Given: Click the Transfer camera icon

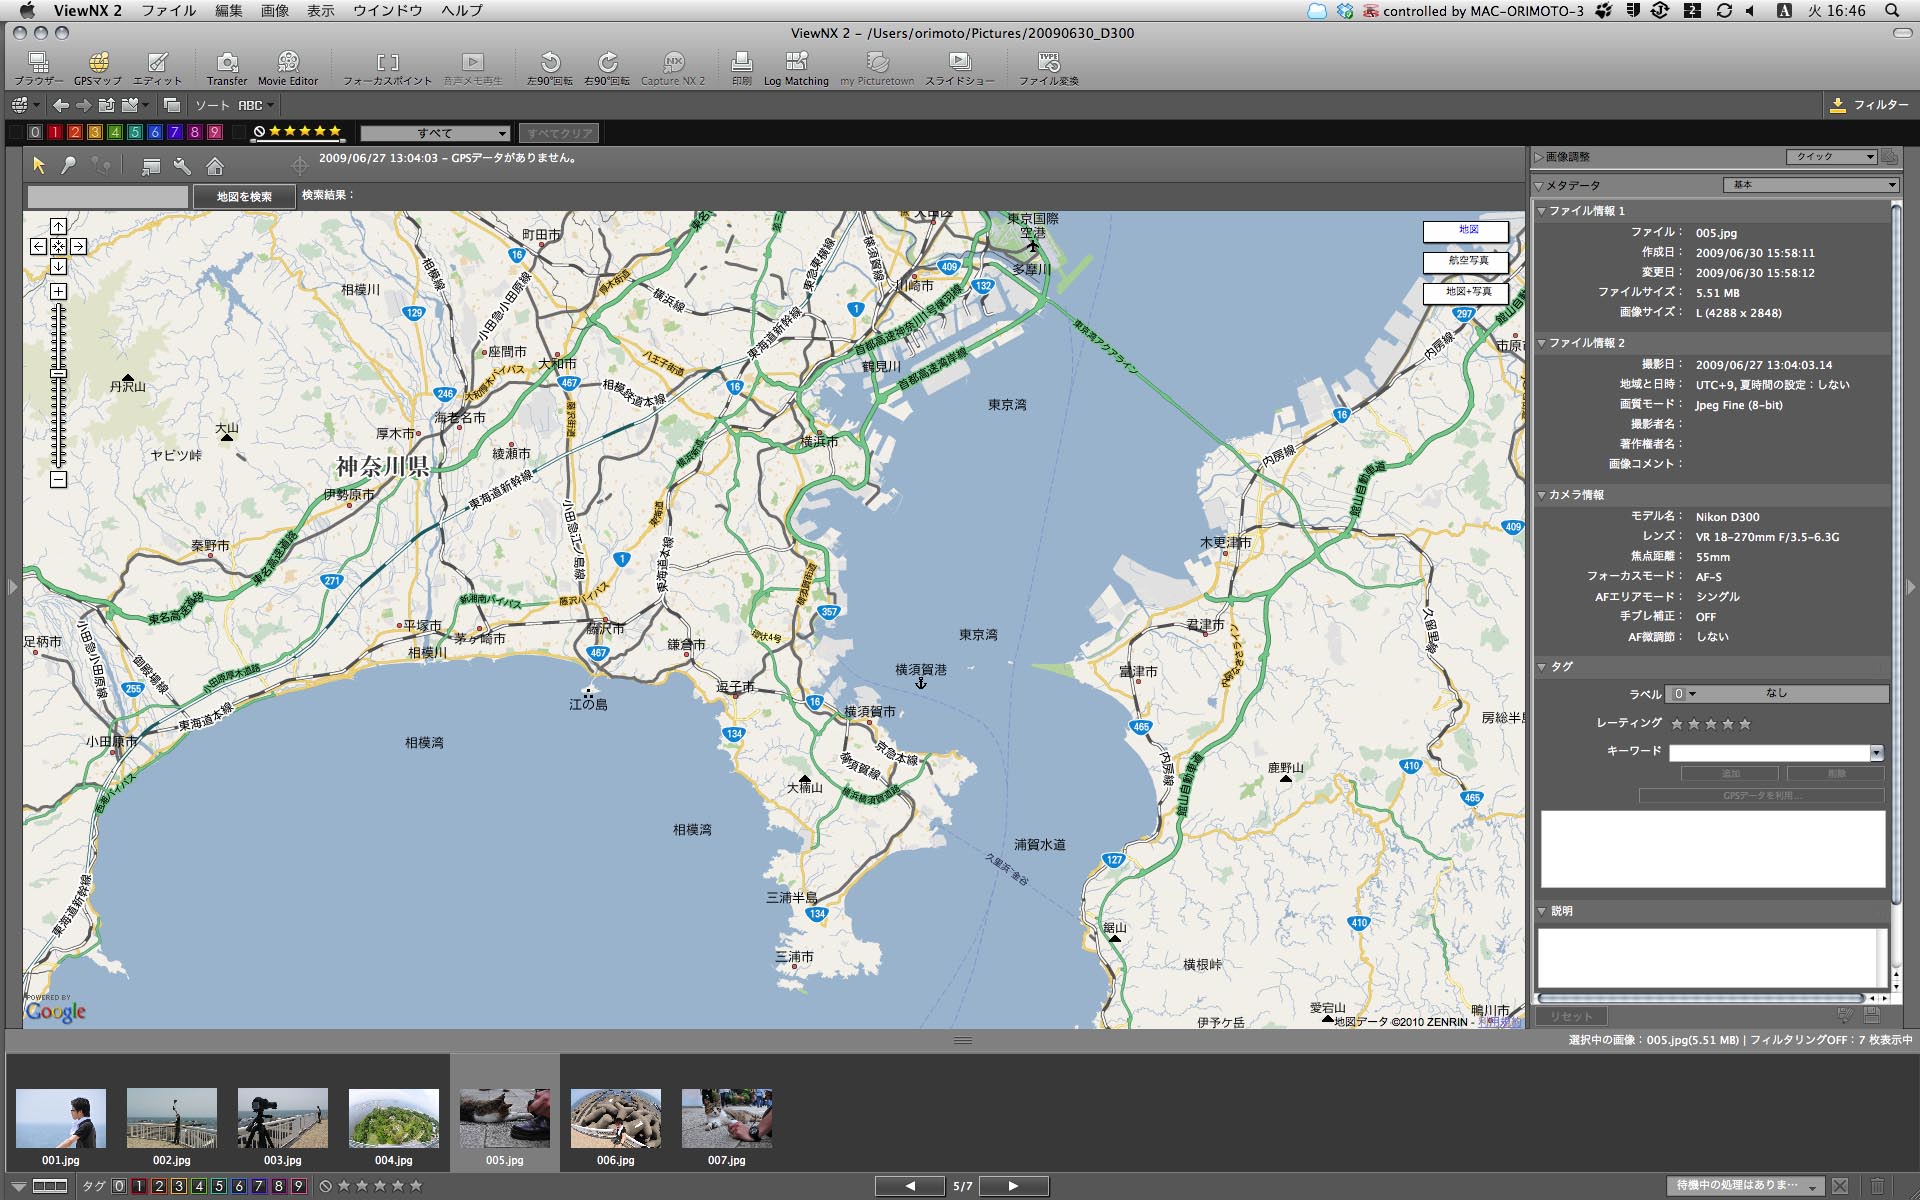Looking at the screenshot, I should (x=227, y=68).
